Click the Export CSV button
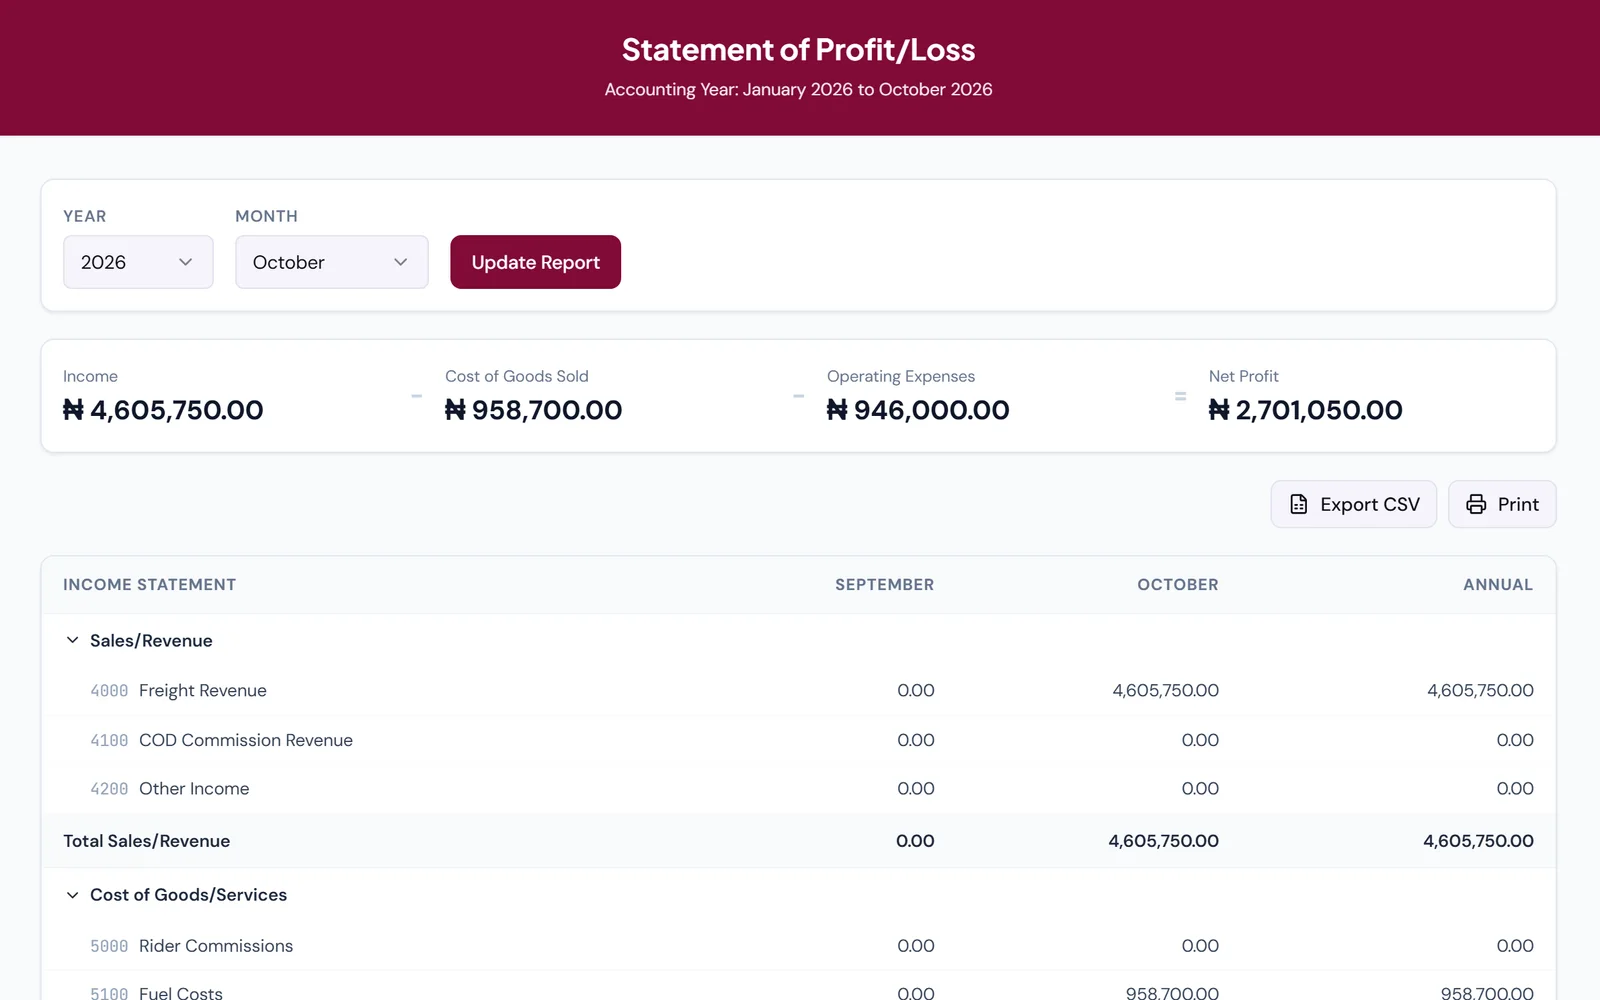The image size is (1600, 1000). click(x=1353, y=504)
